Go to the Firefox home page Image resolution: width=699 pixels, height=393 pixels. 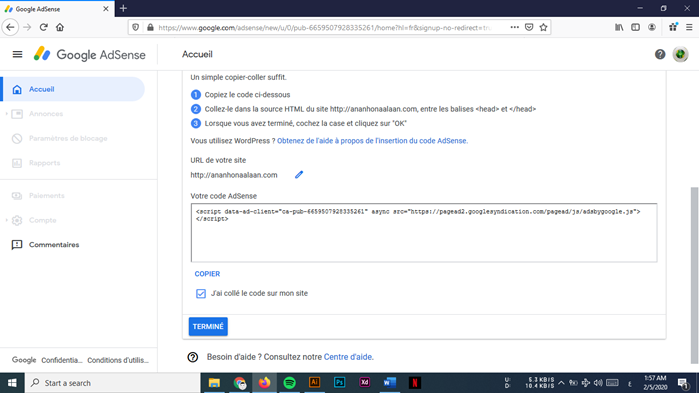pos(60,27)
